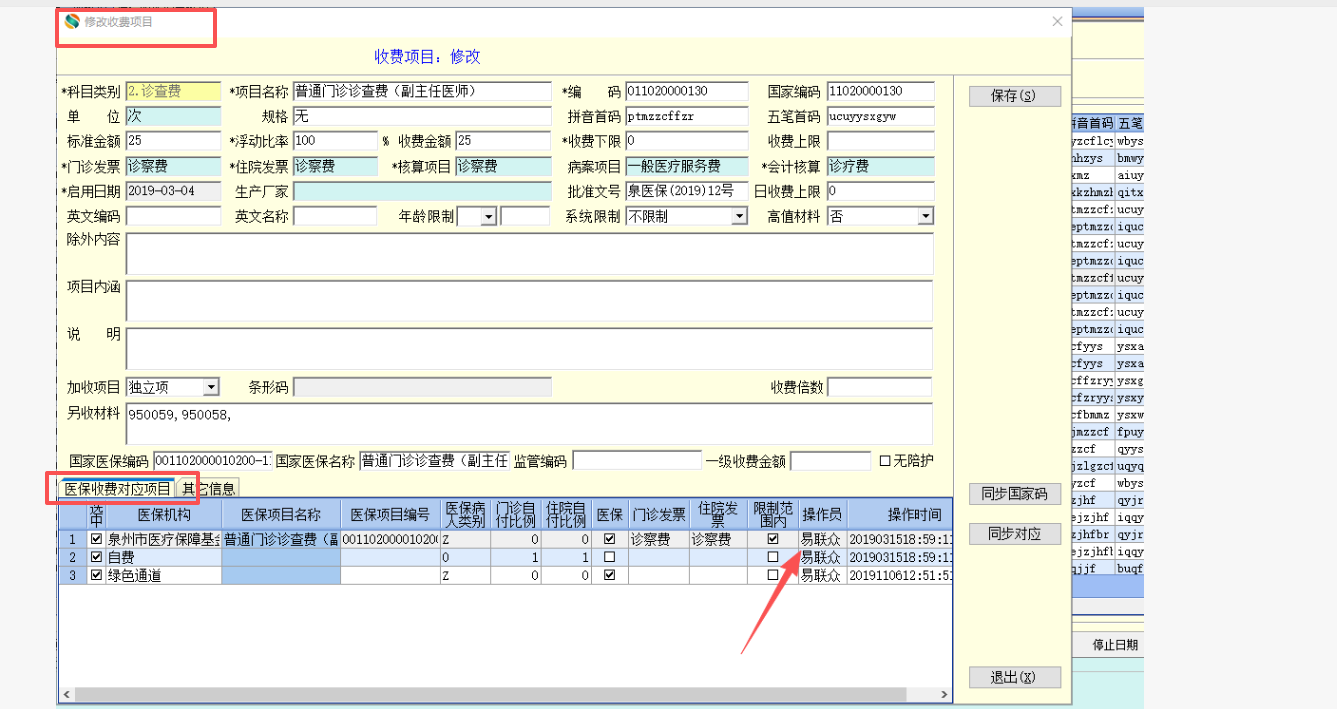Click the 监管编码 field
Viewport: 1337px width, 709px height.
click(636, 461)
